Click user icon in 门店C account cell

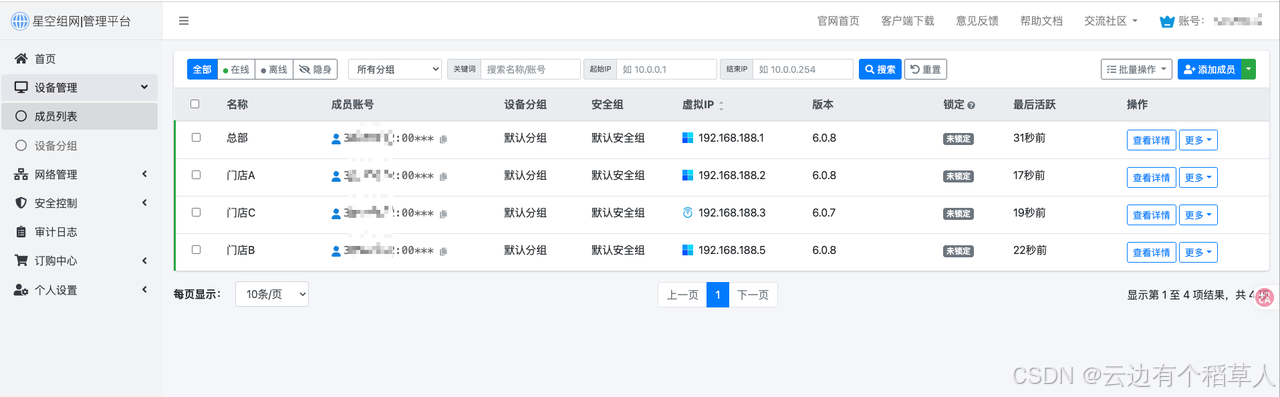click(x=336, y=213)
